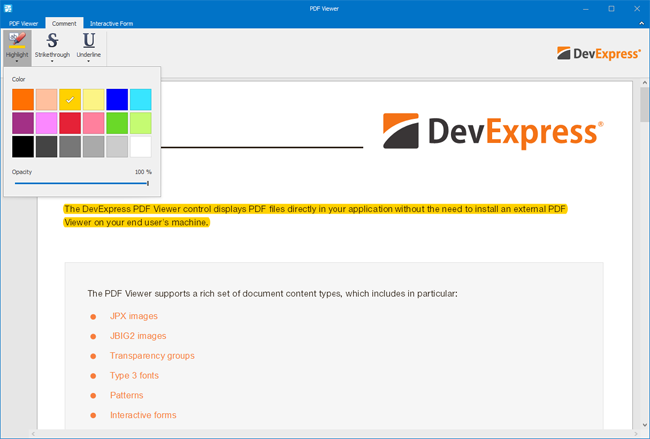The width and height of the screenshot is (650, 439).
Task: Pick the lightest gray swatch beside white
Action: tap(117, 147)
